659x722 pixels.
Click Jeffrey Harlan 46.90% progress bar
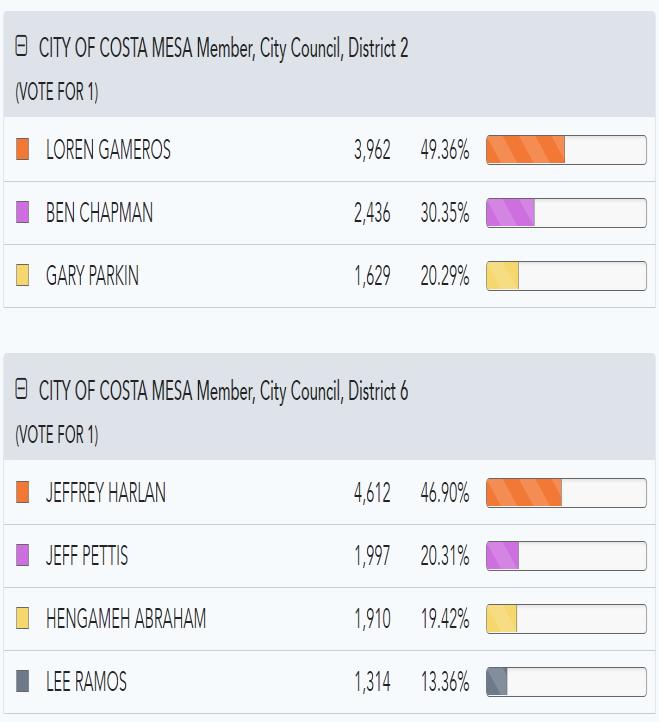pos(566,493)
